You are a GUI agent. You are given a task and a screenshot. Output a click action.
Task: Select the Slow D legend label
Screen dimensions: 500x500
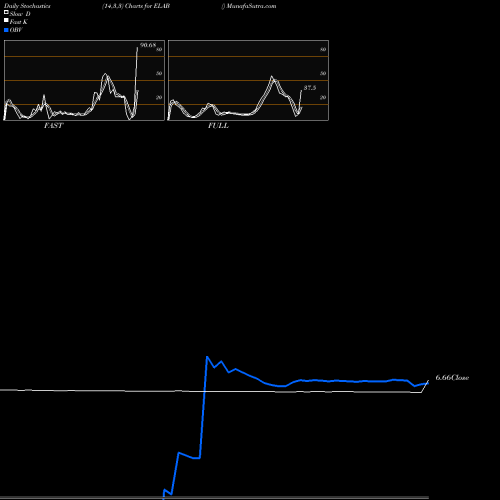point(20,14)
